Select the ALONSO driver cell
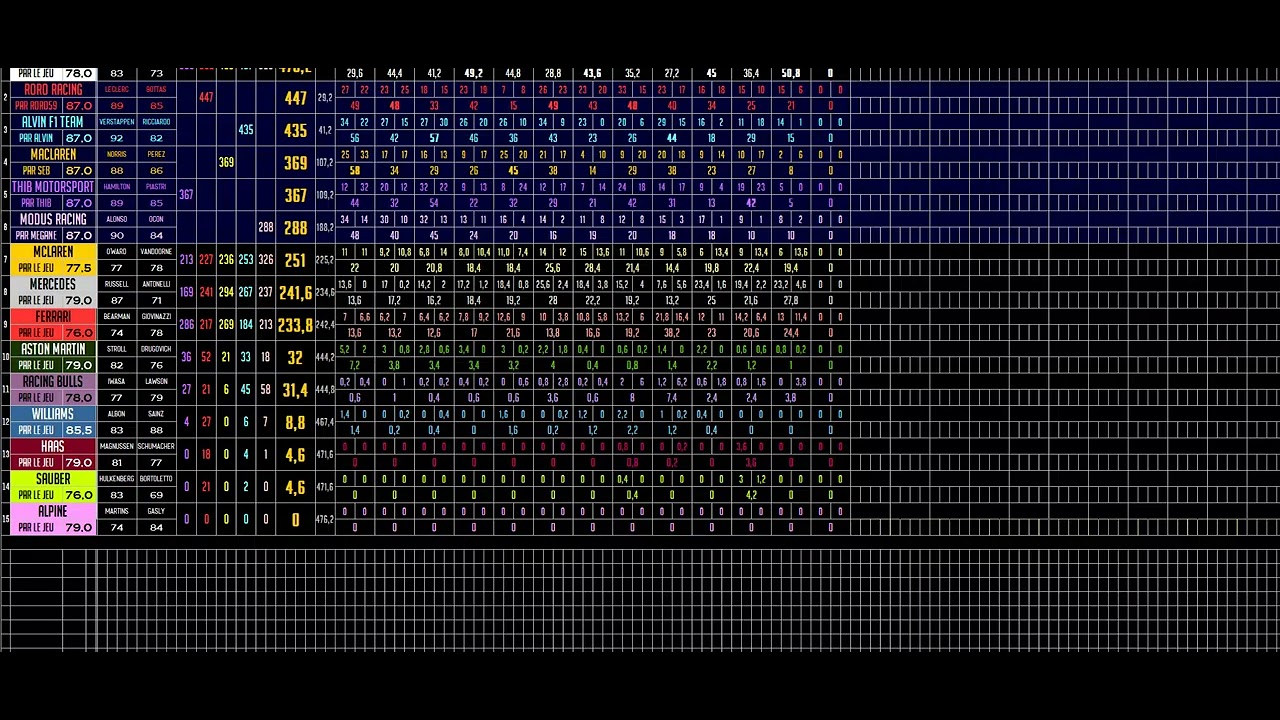The width and height of the screenshot is (1280, 720). pyautogui.click(x=117, y=219)
